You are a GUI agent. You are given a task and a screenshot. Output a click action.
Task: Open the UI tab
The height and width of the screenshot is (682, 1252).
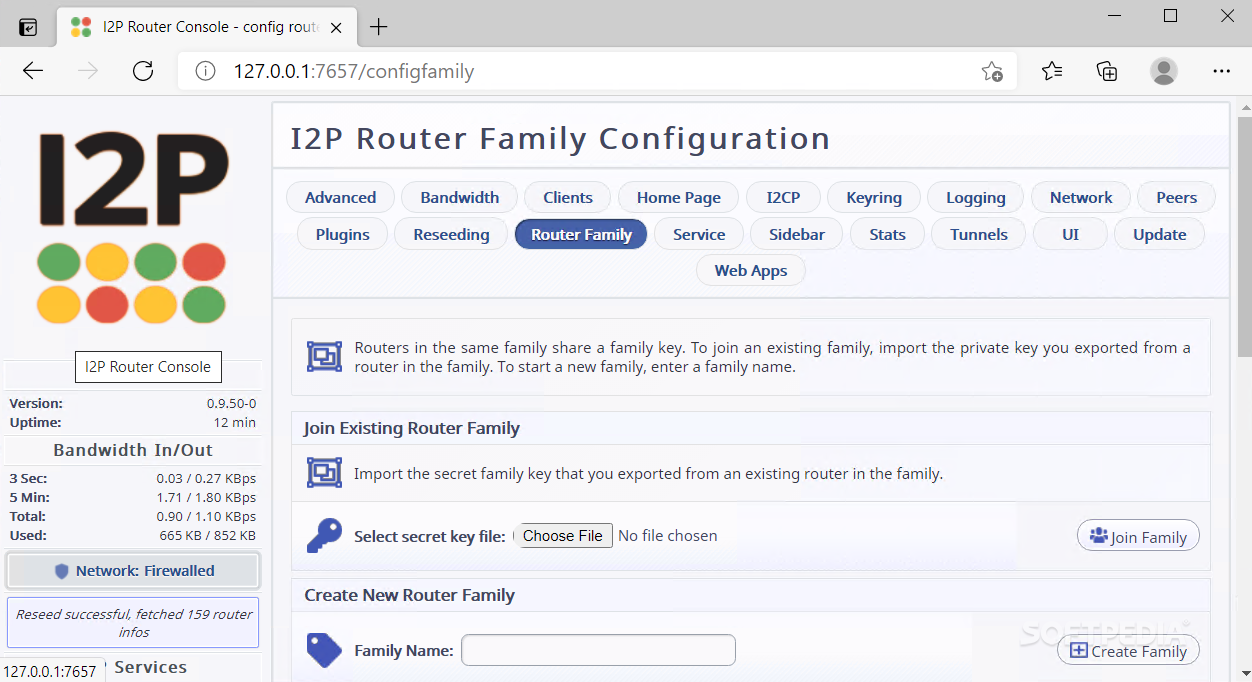[1070, 235]
